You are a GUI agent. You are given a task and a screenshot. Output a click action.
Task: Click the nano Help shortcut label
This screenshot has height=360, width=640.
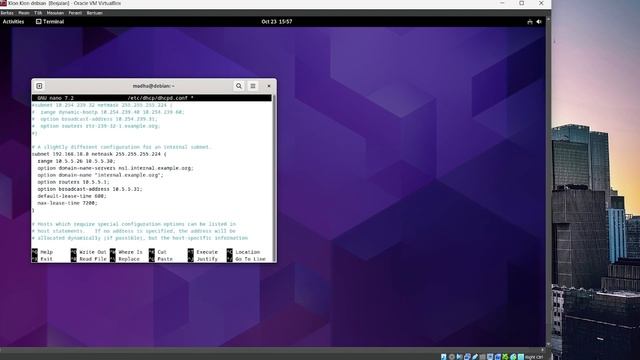(x=47, y=252)
